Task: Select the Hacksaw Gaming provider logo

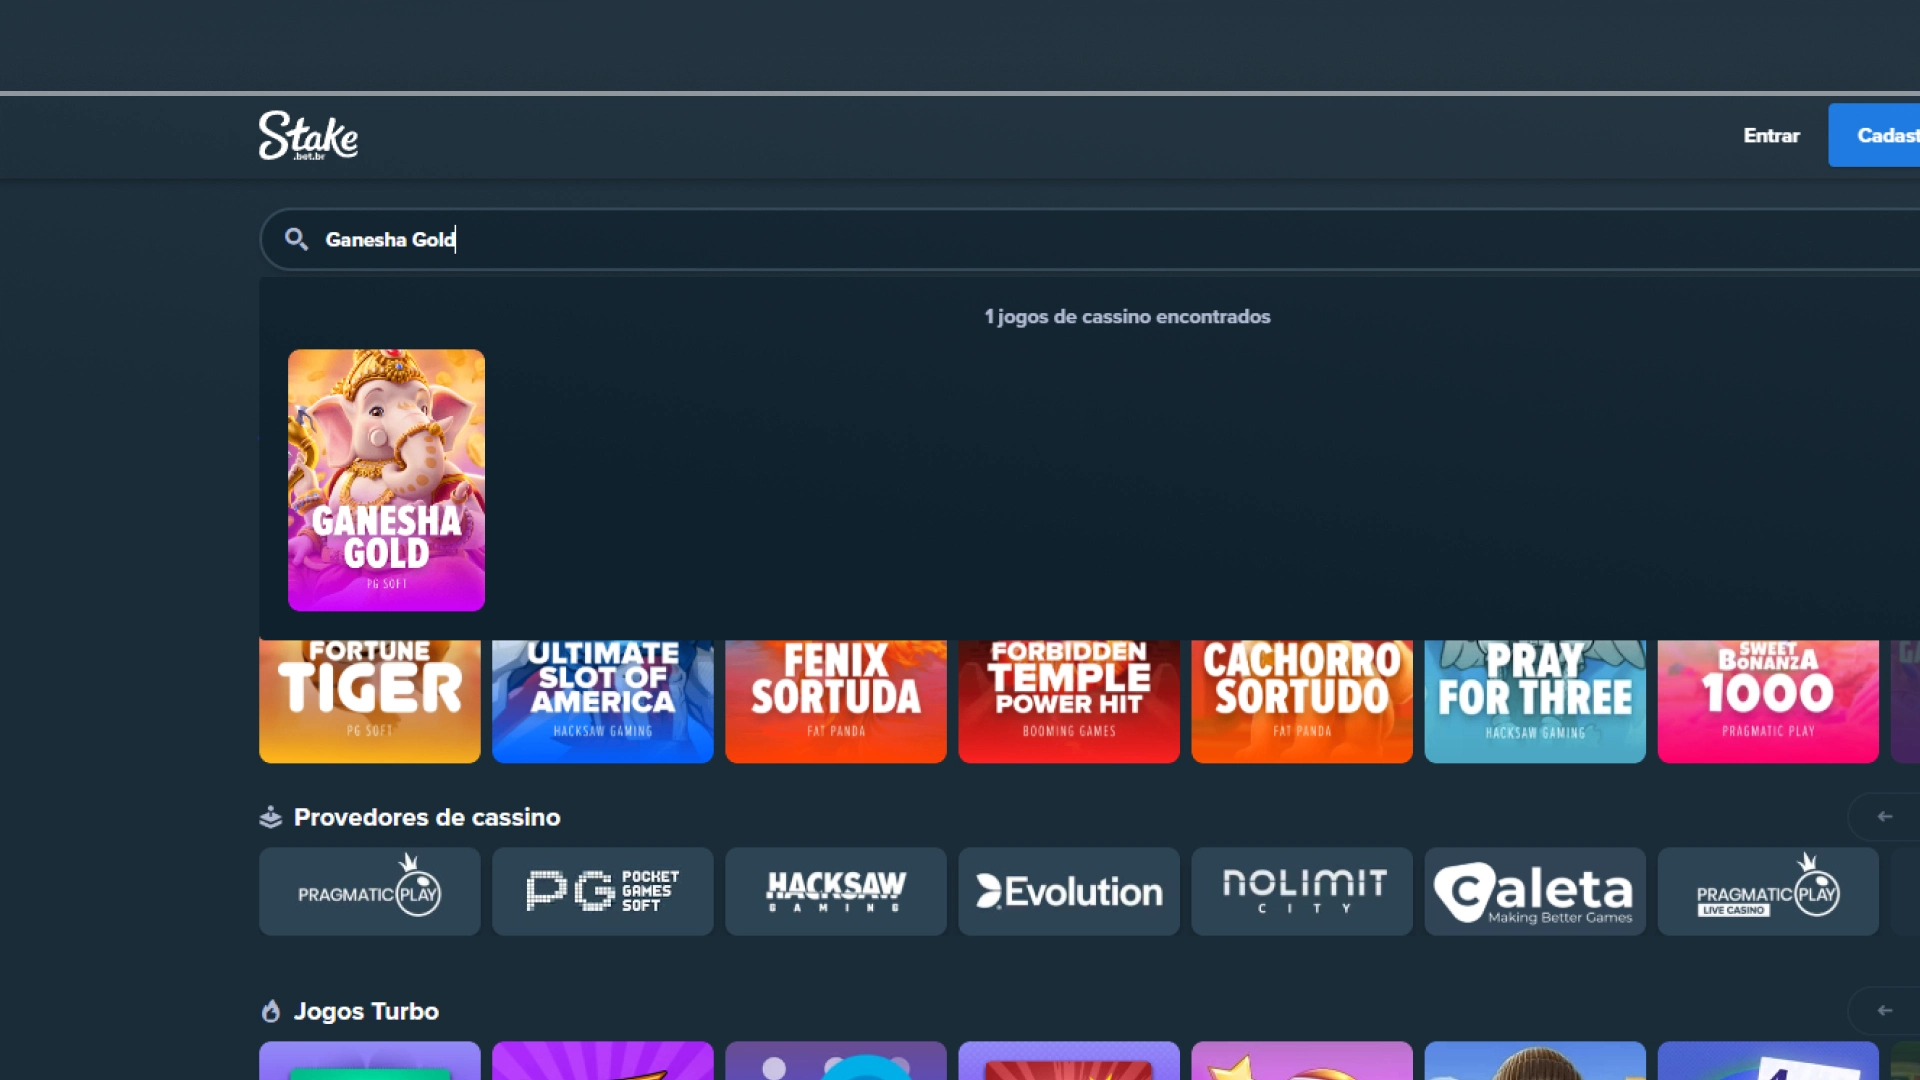Action: [835, 891]
